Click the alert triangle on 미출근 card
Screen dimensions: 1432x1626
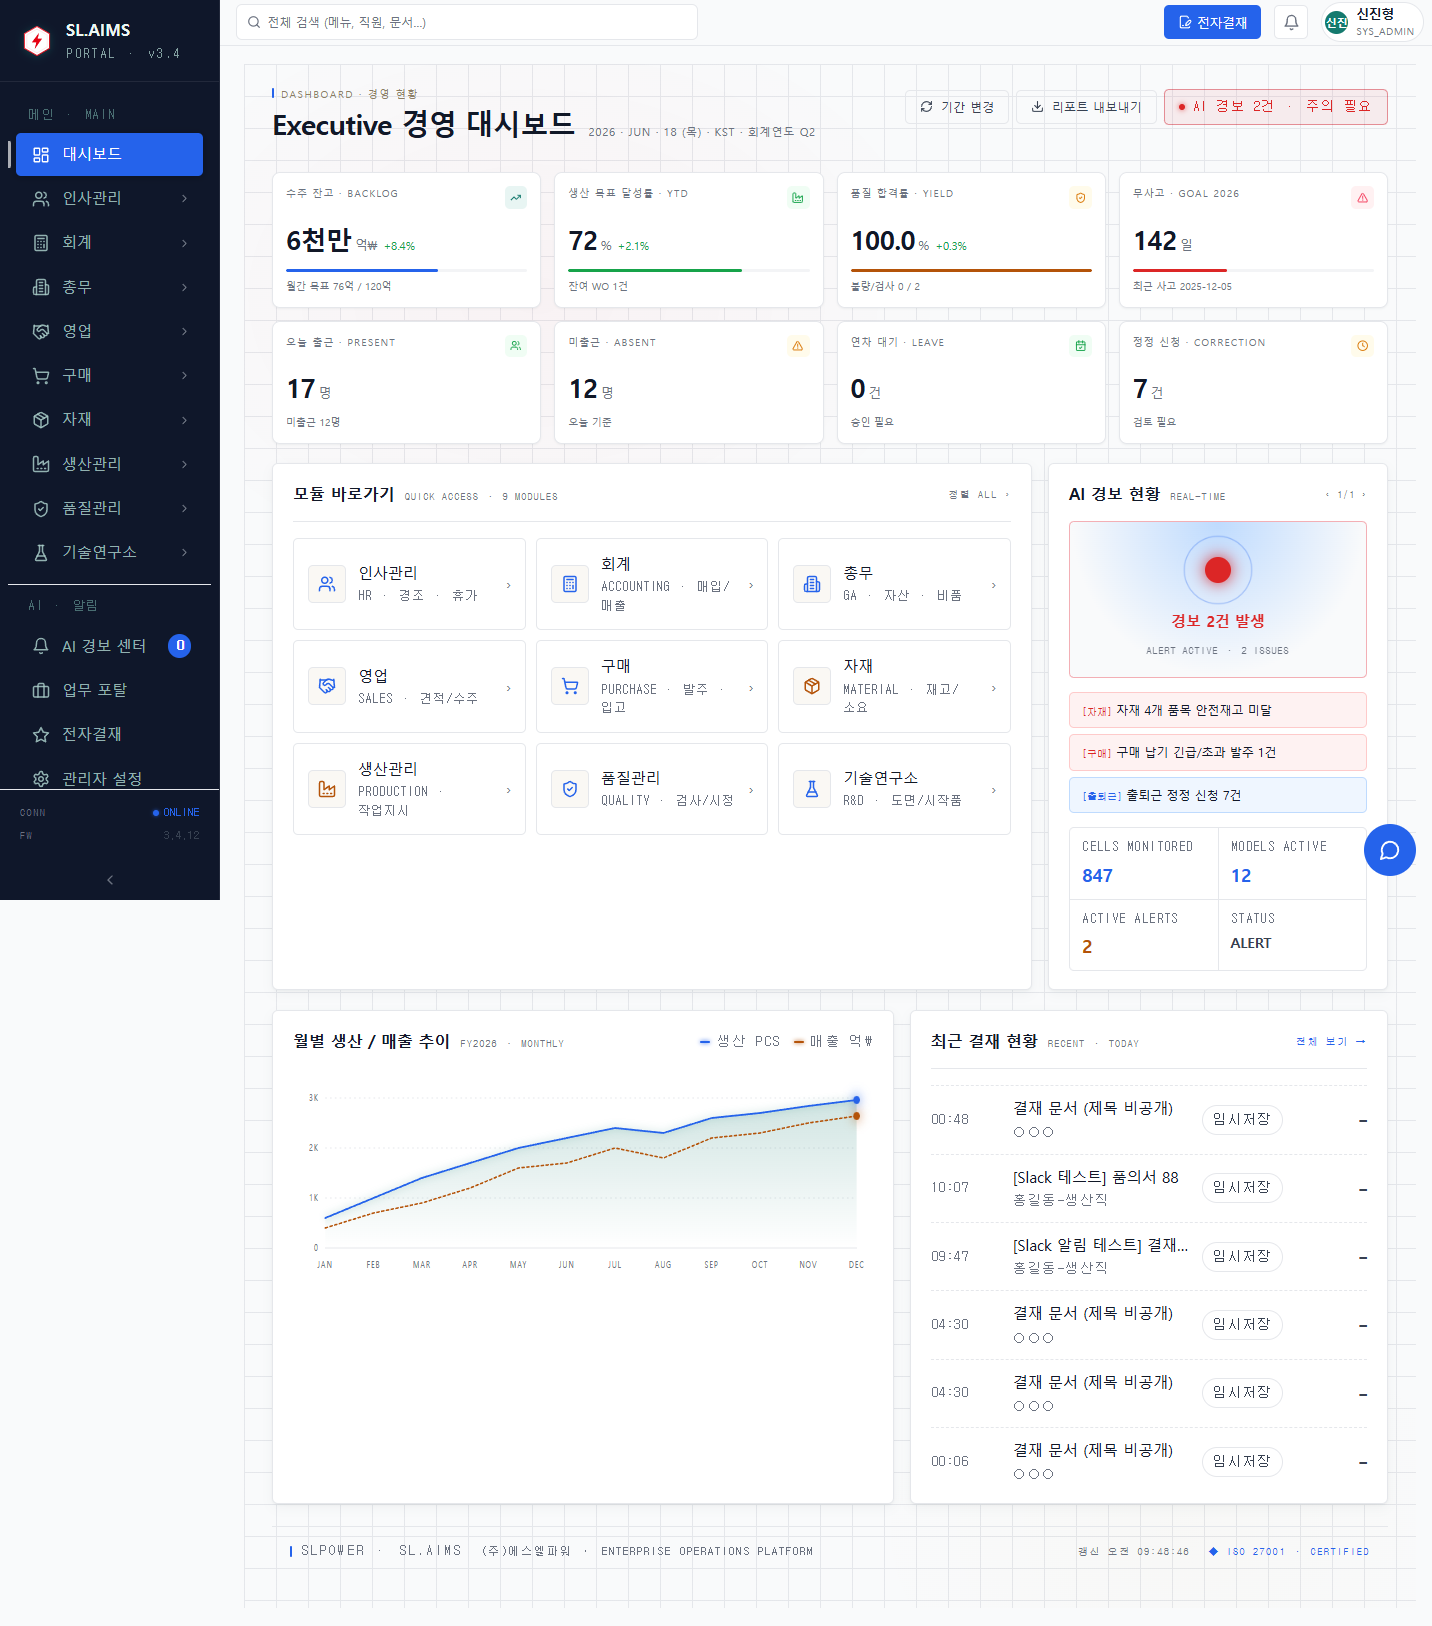click(x=798, y=346)
